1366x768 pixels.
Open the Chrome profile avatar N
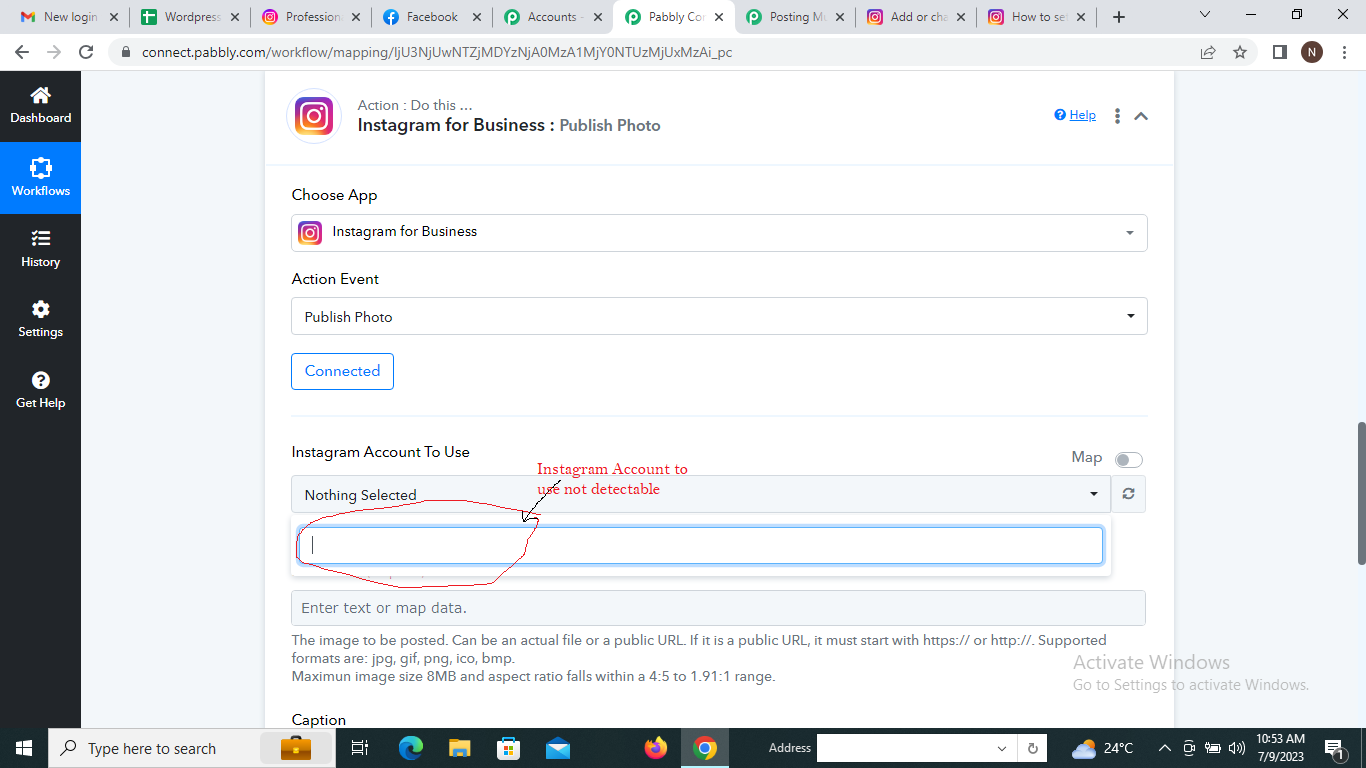click(x=1312, y=52)
